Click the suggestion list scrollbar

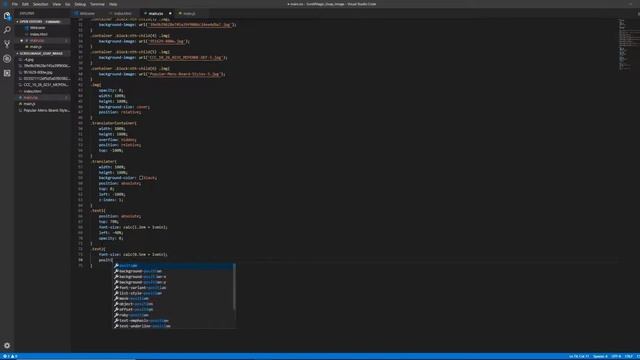[x=234, y=287]
